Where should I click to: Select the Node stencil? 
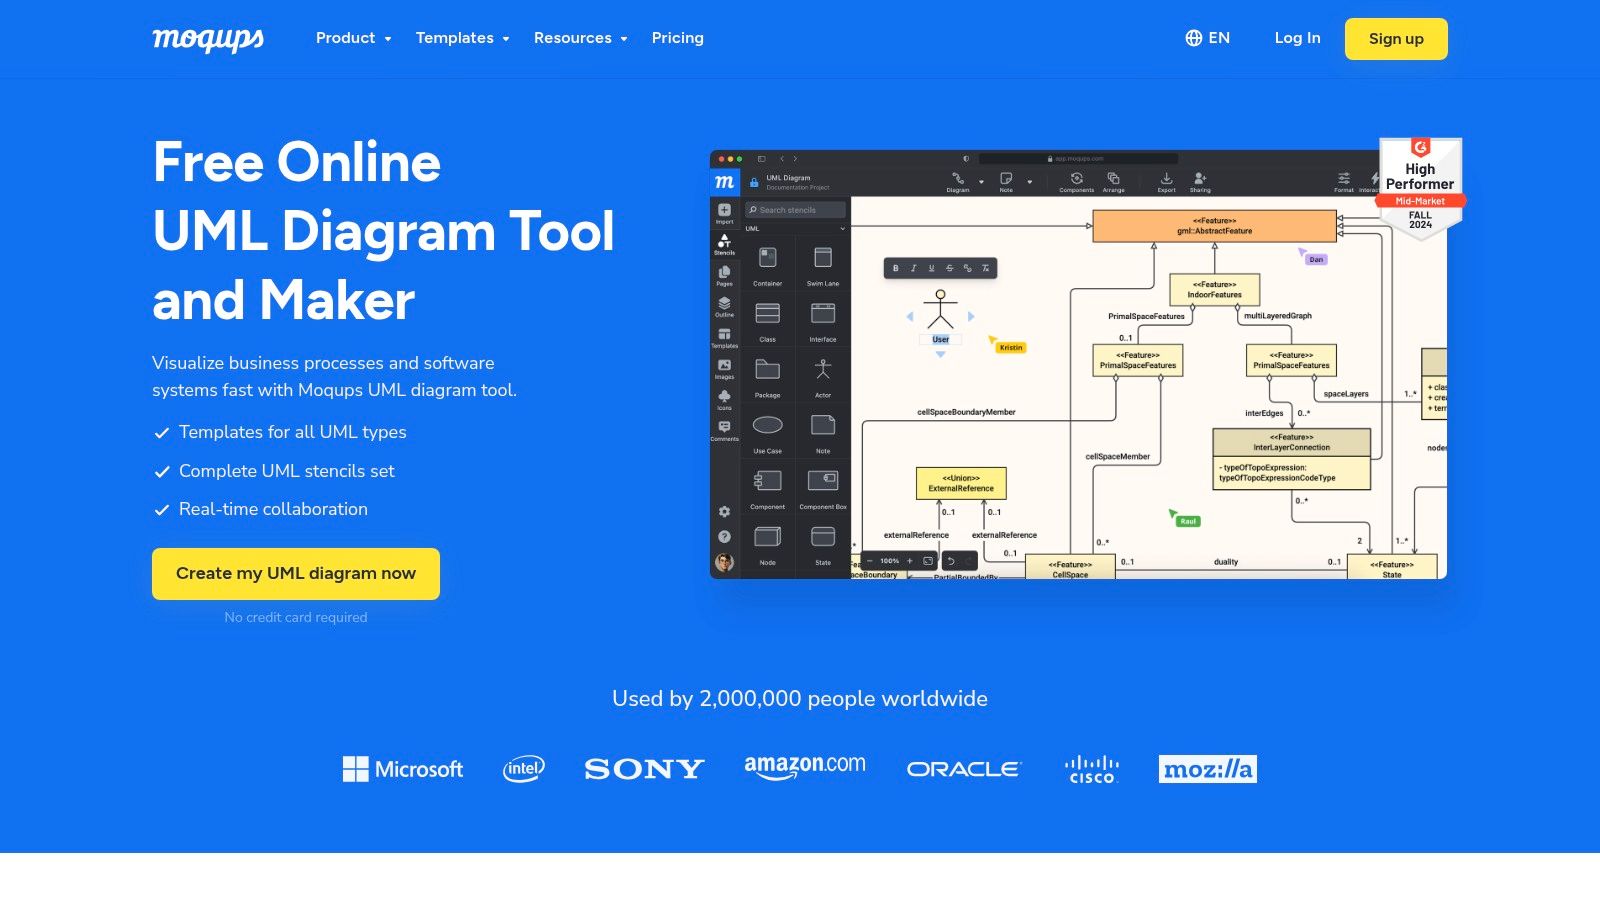tap(768, 545)
